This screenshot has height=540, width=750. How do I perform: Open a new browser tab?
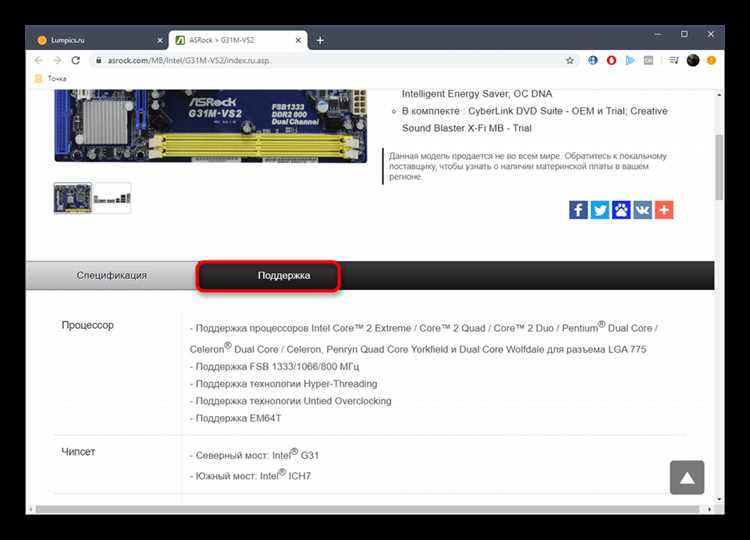coord(320,40)
